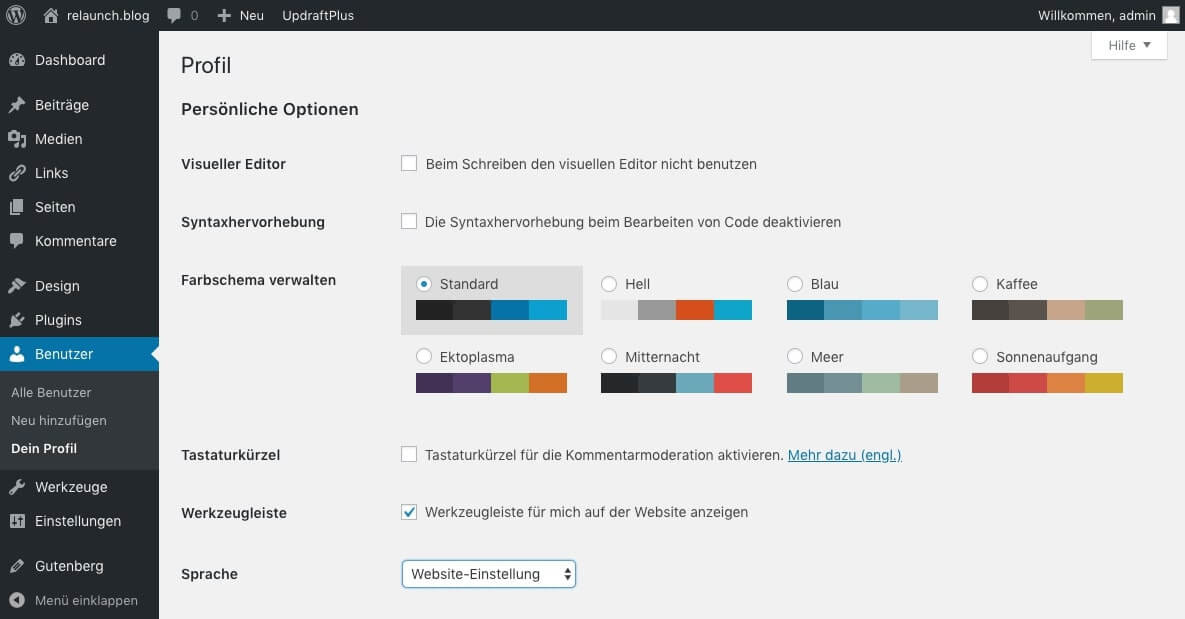Click the WordPress logo in top bar
The image size is (1185, 619).
tap(15, 15)
